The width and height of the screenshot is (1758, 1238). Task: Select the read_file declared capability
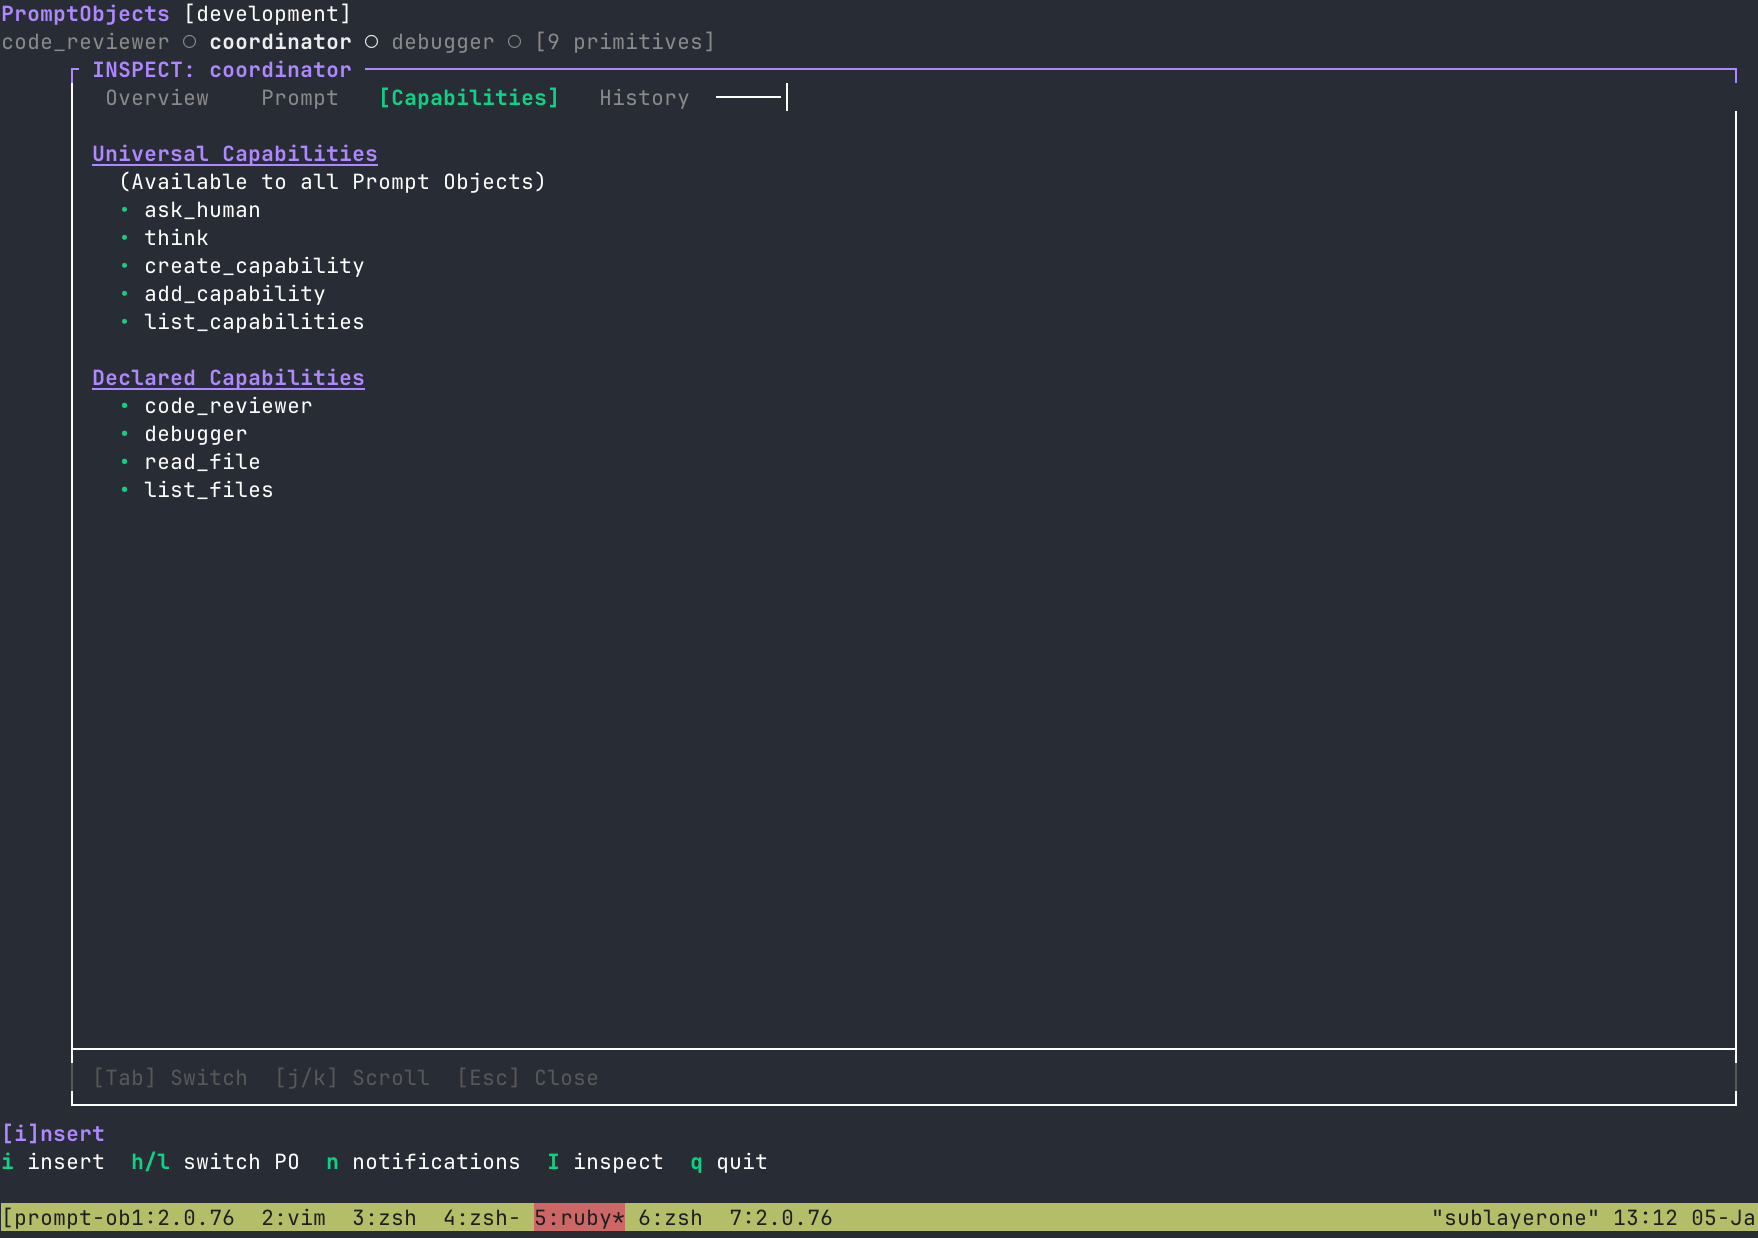pos(202,462)
